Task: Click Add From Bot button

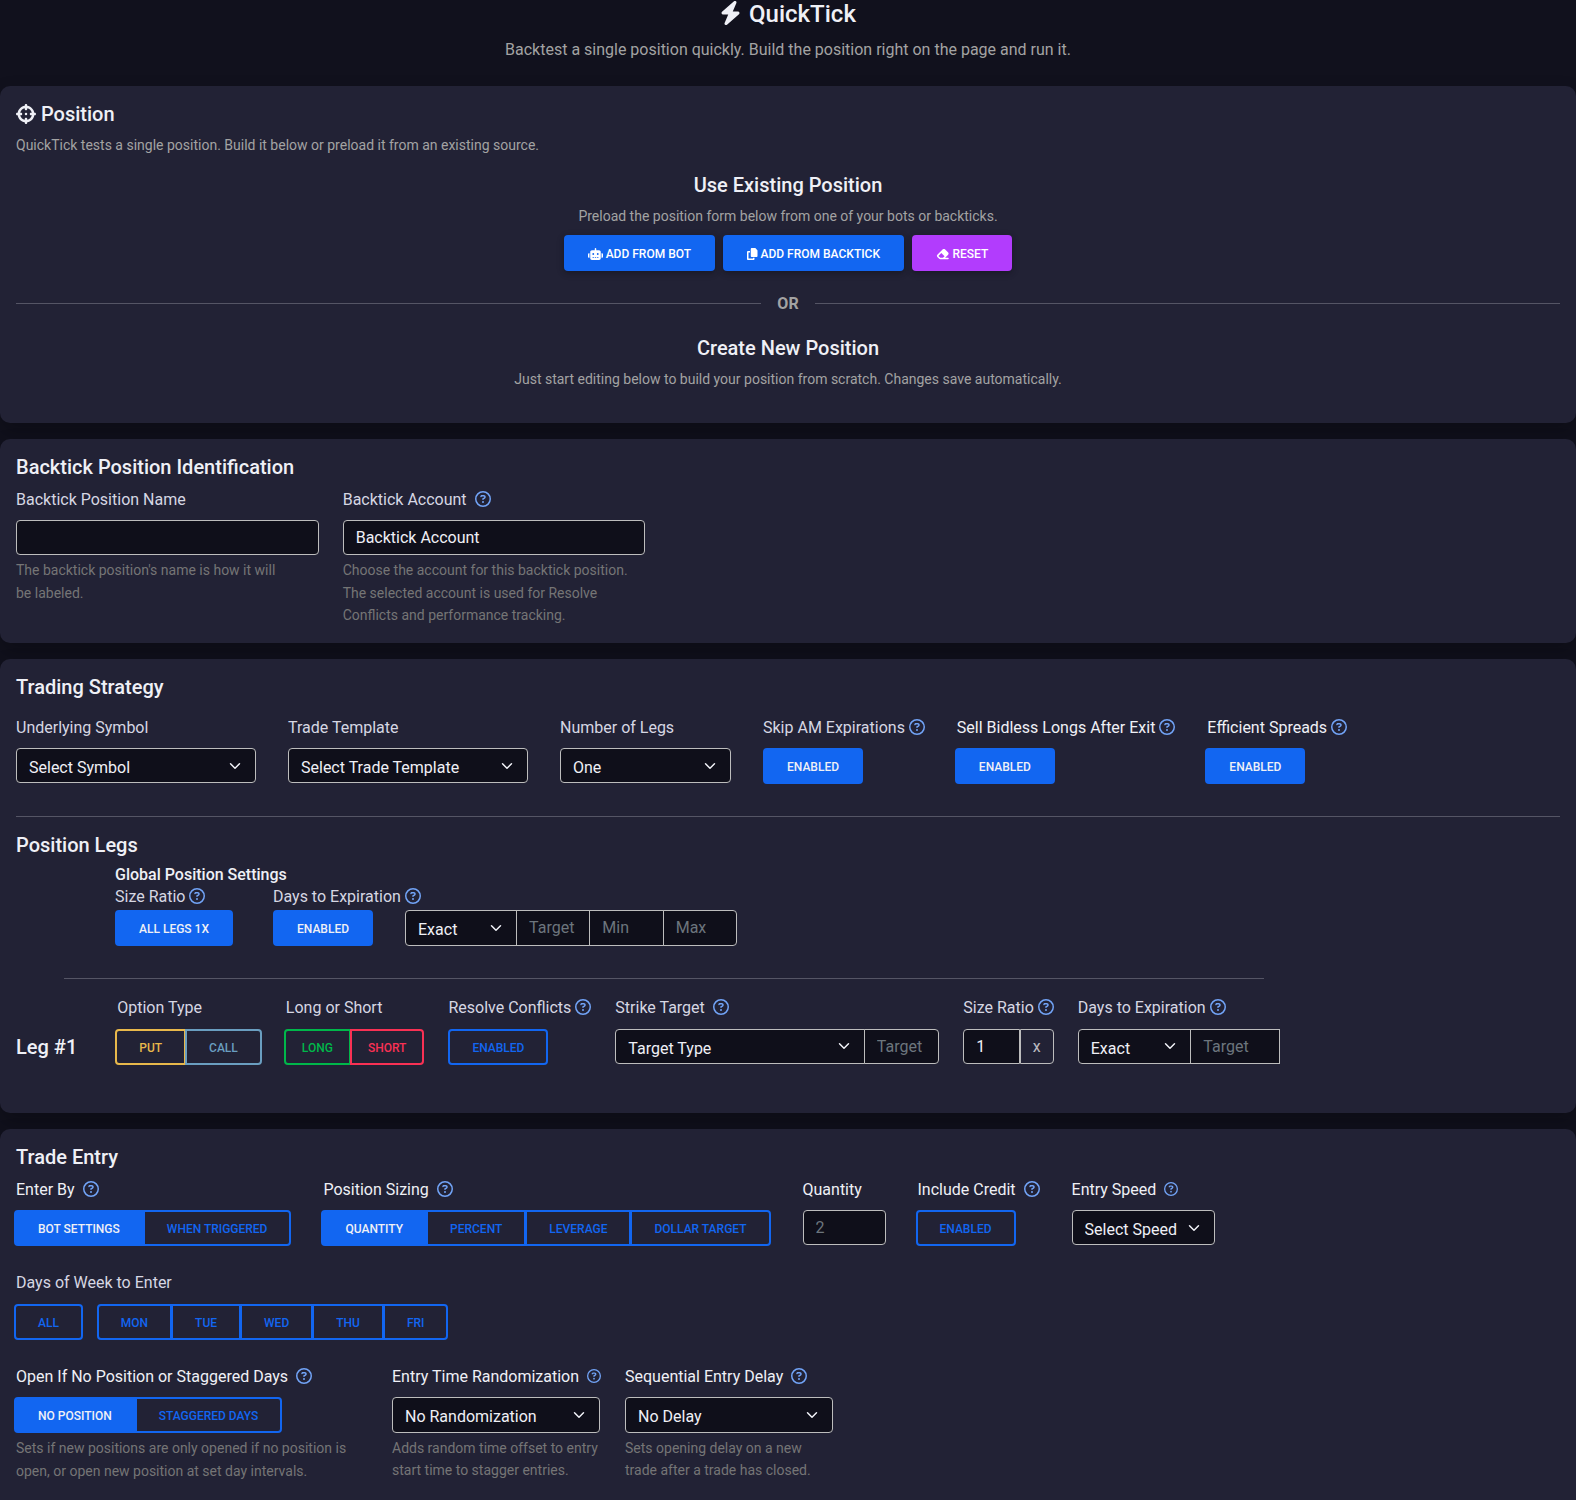Action: tap(640, 253)
